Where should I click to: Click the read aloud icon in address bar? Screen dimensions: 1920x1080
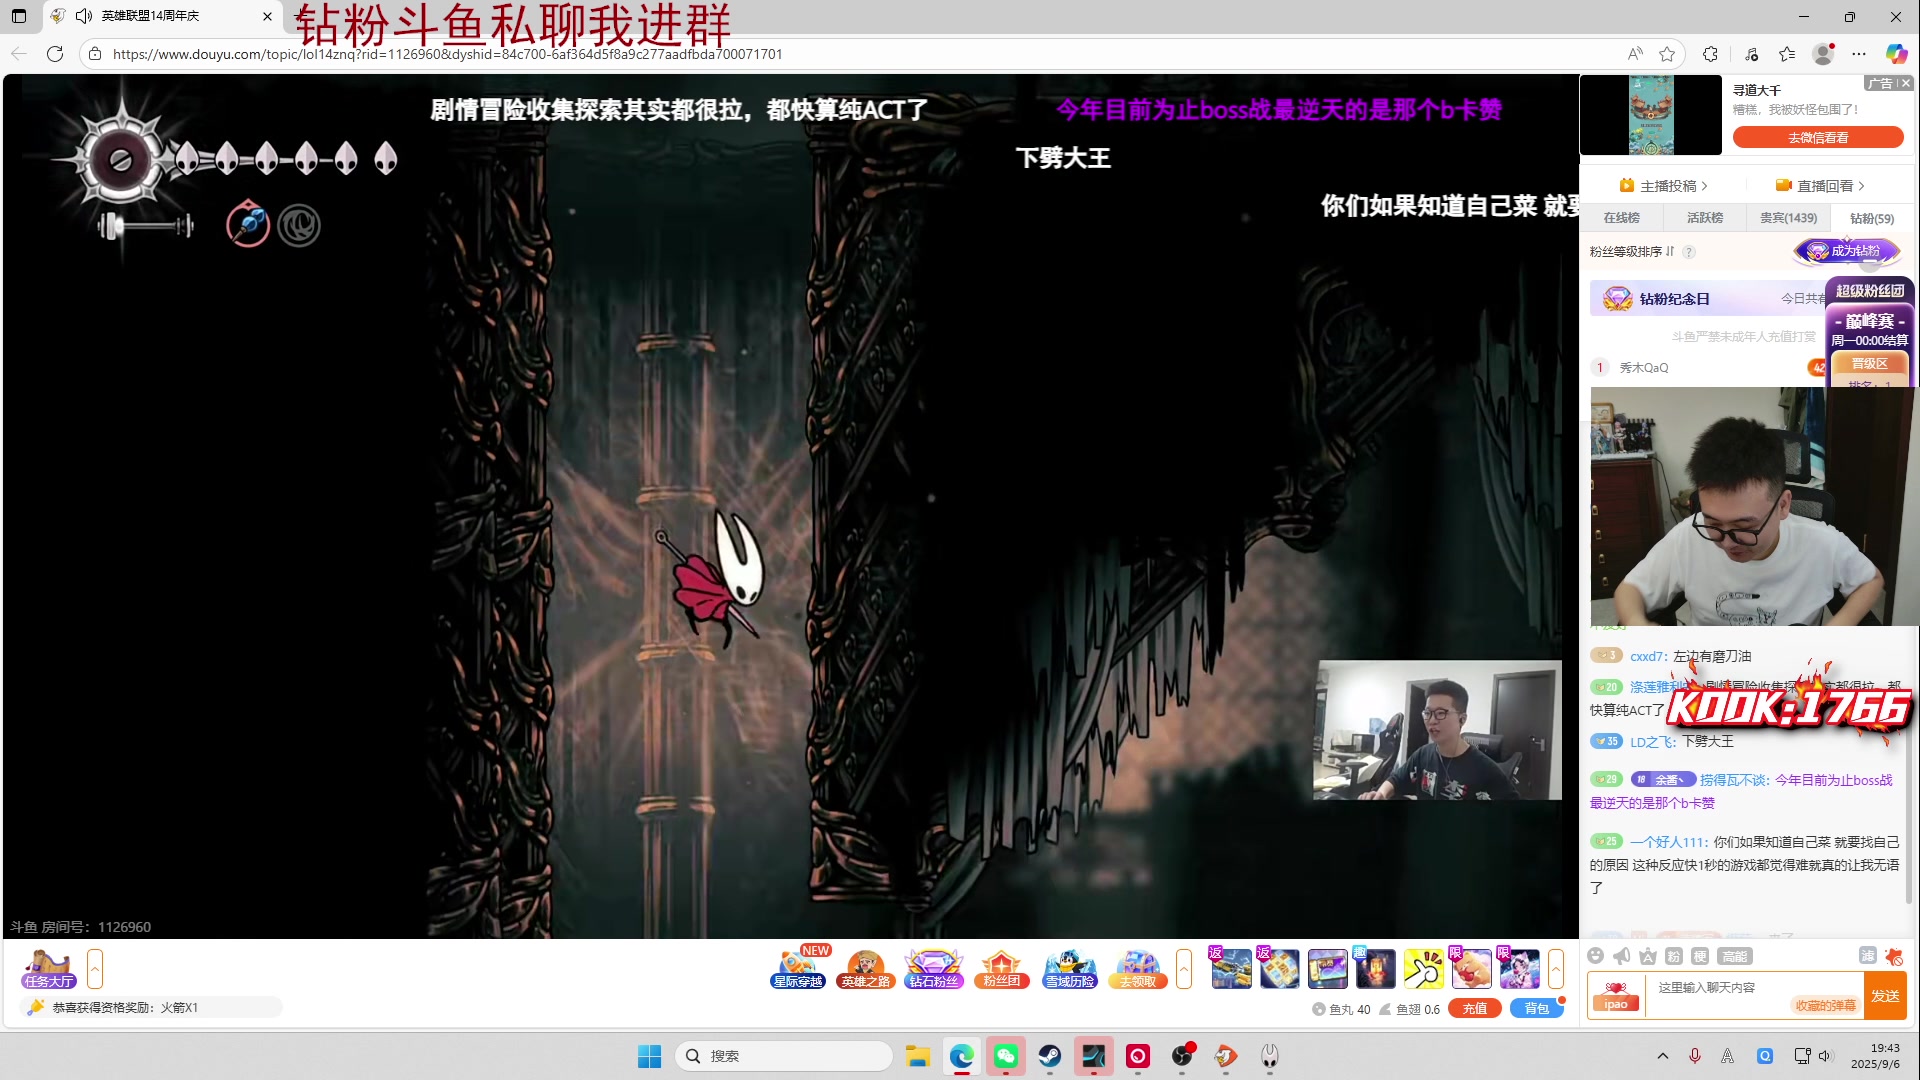(x=1635, y=54)
